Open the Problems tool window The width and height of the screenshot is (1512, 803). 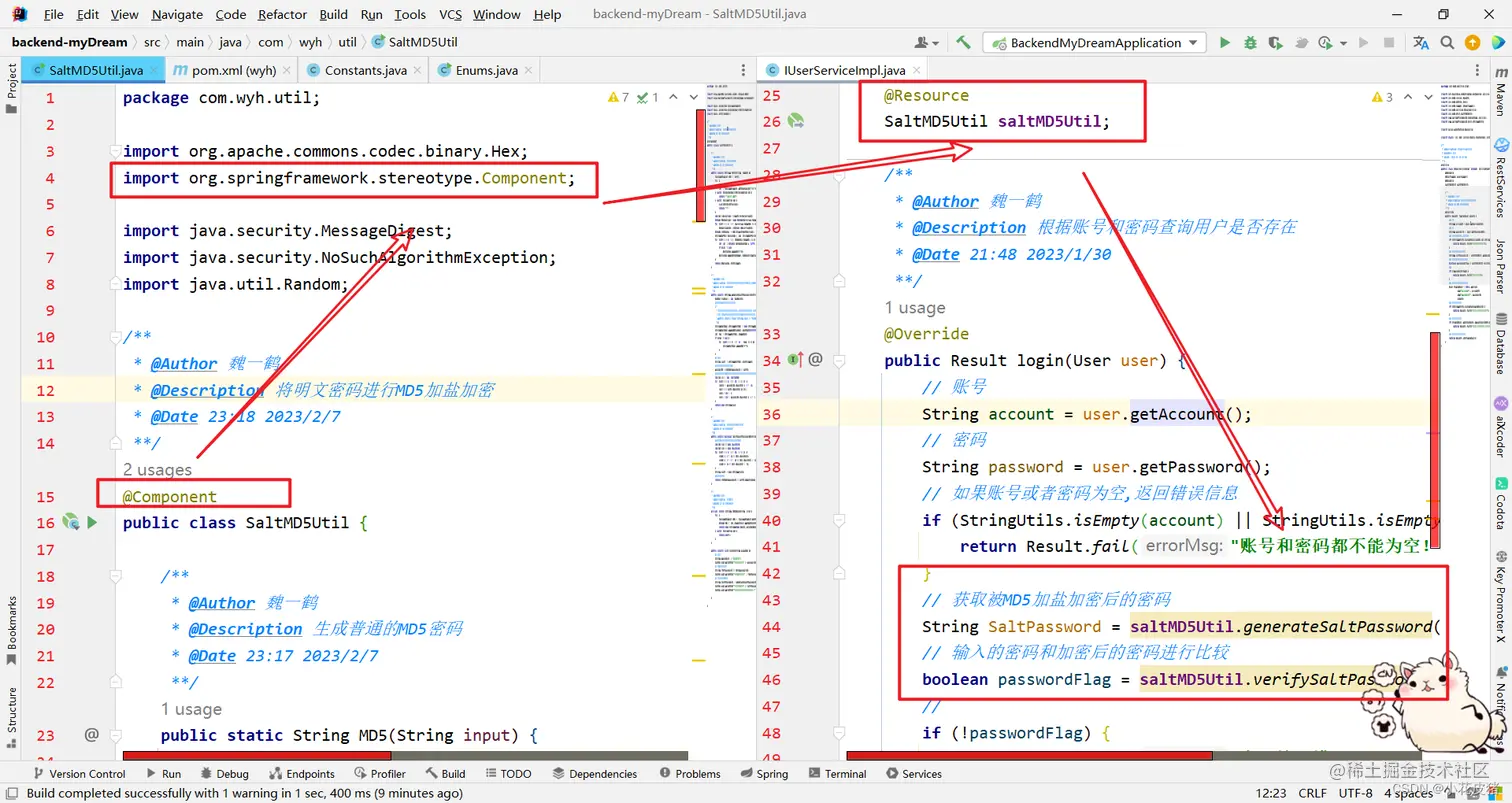[x=688, y=773]
